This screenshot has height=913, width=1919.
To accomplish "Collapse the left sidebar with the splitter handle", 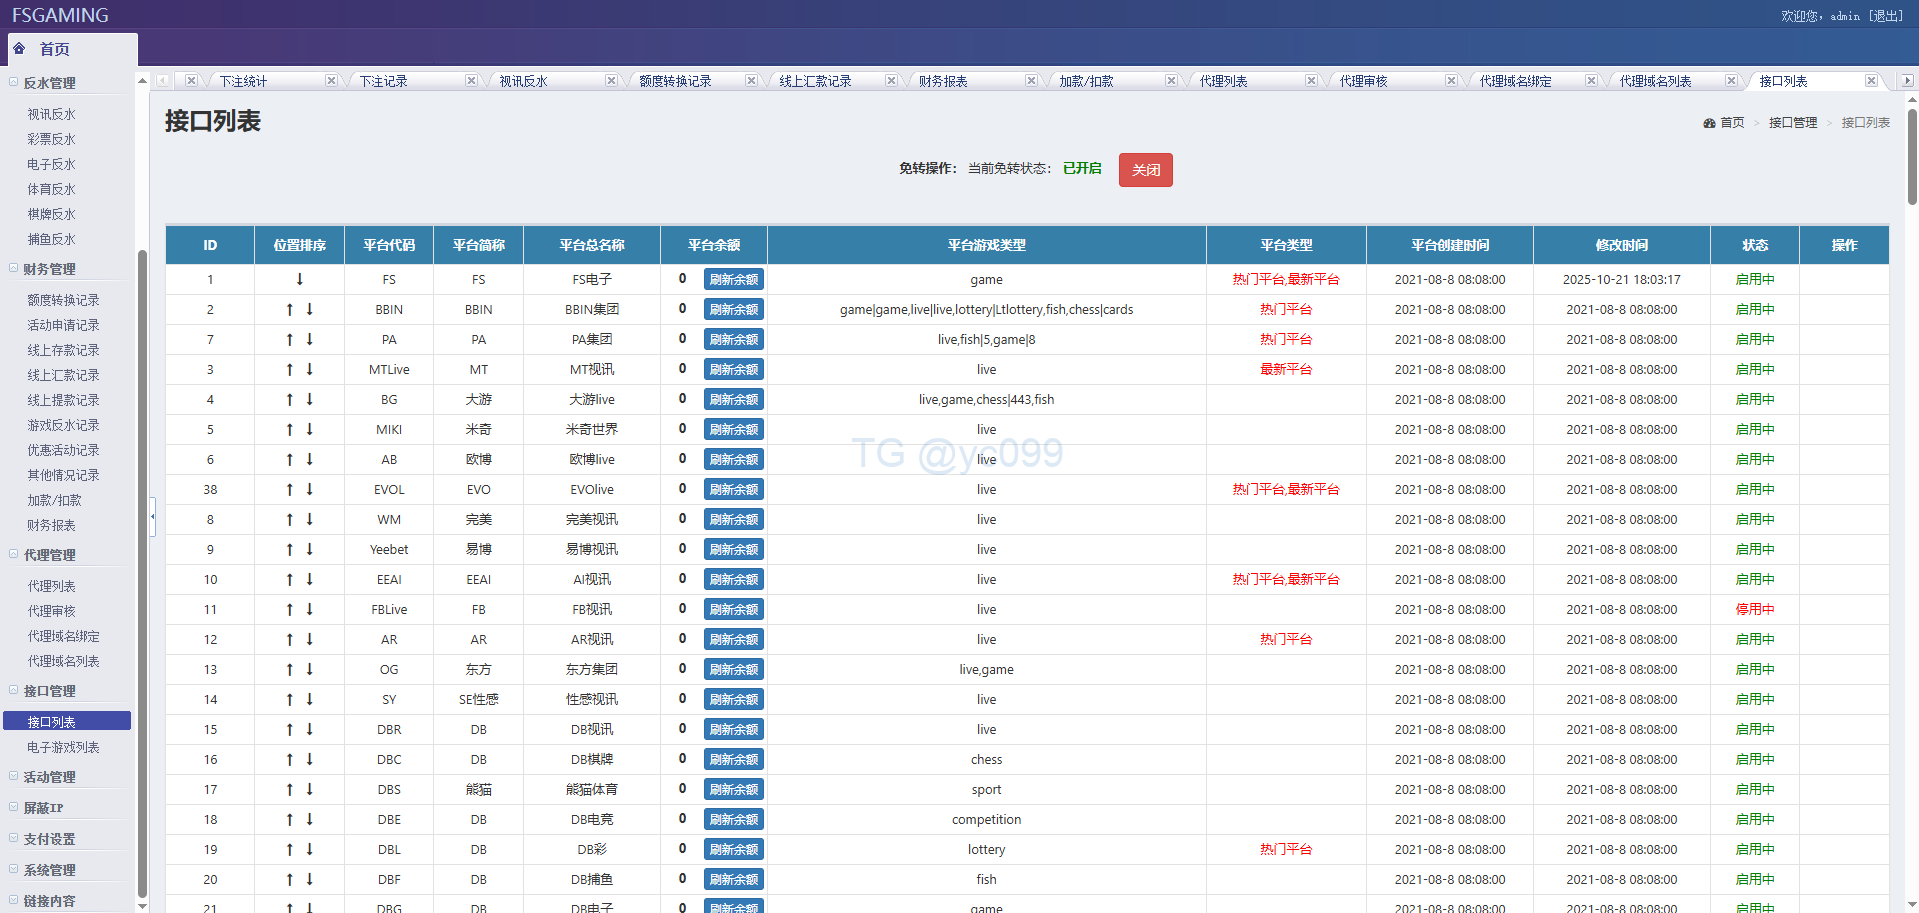I will click(152, 517).
